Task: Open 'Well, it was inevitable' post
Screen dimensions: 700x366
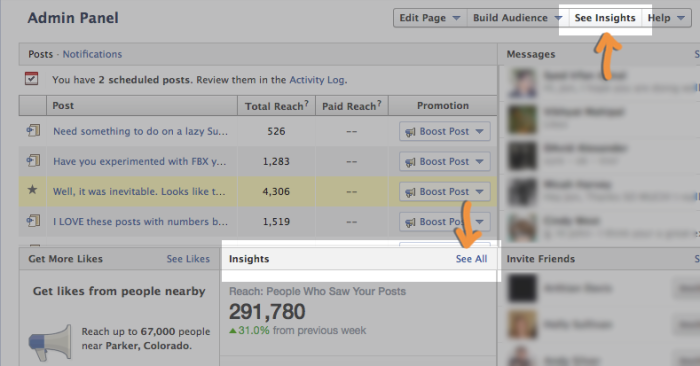Action: pyautogui.click(x=139, y=191)
